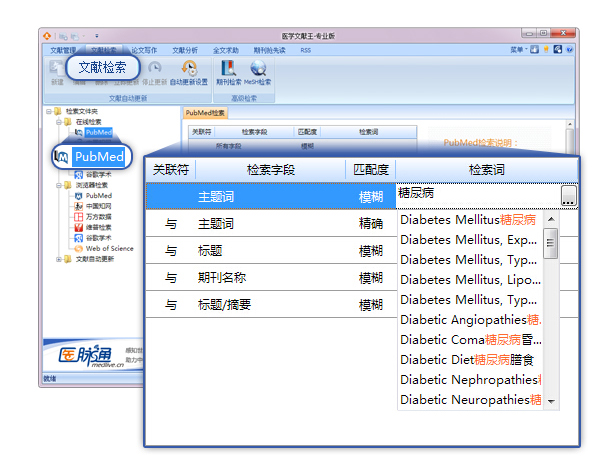Click the 医脉通 medlive.cn logo
614x476 pixels.
(90, 357)
